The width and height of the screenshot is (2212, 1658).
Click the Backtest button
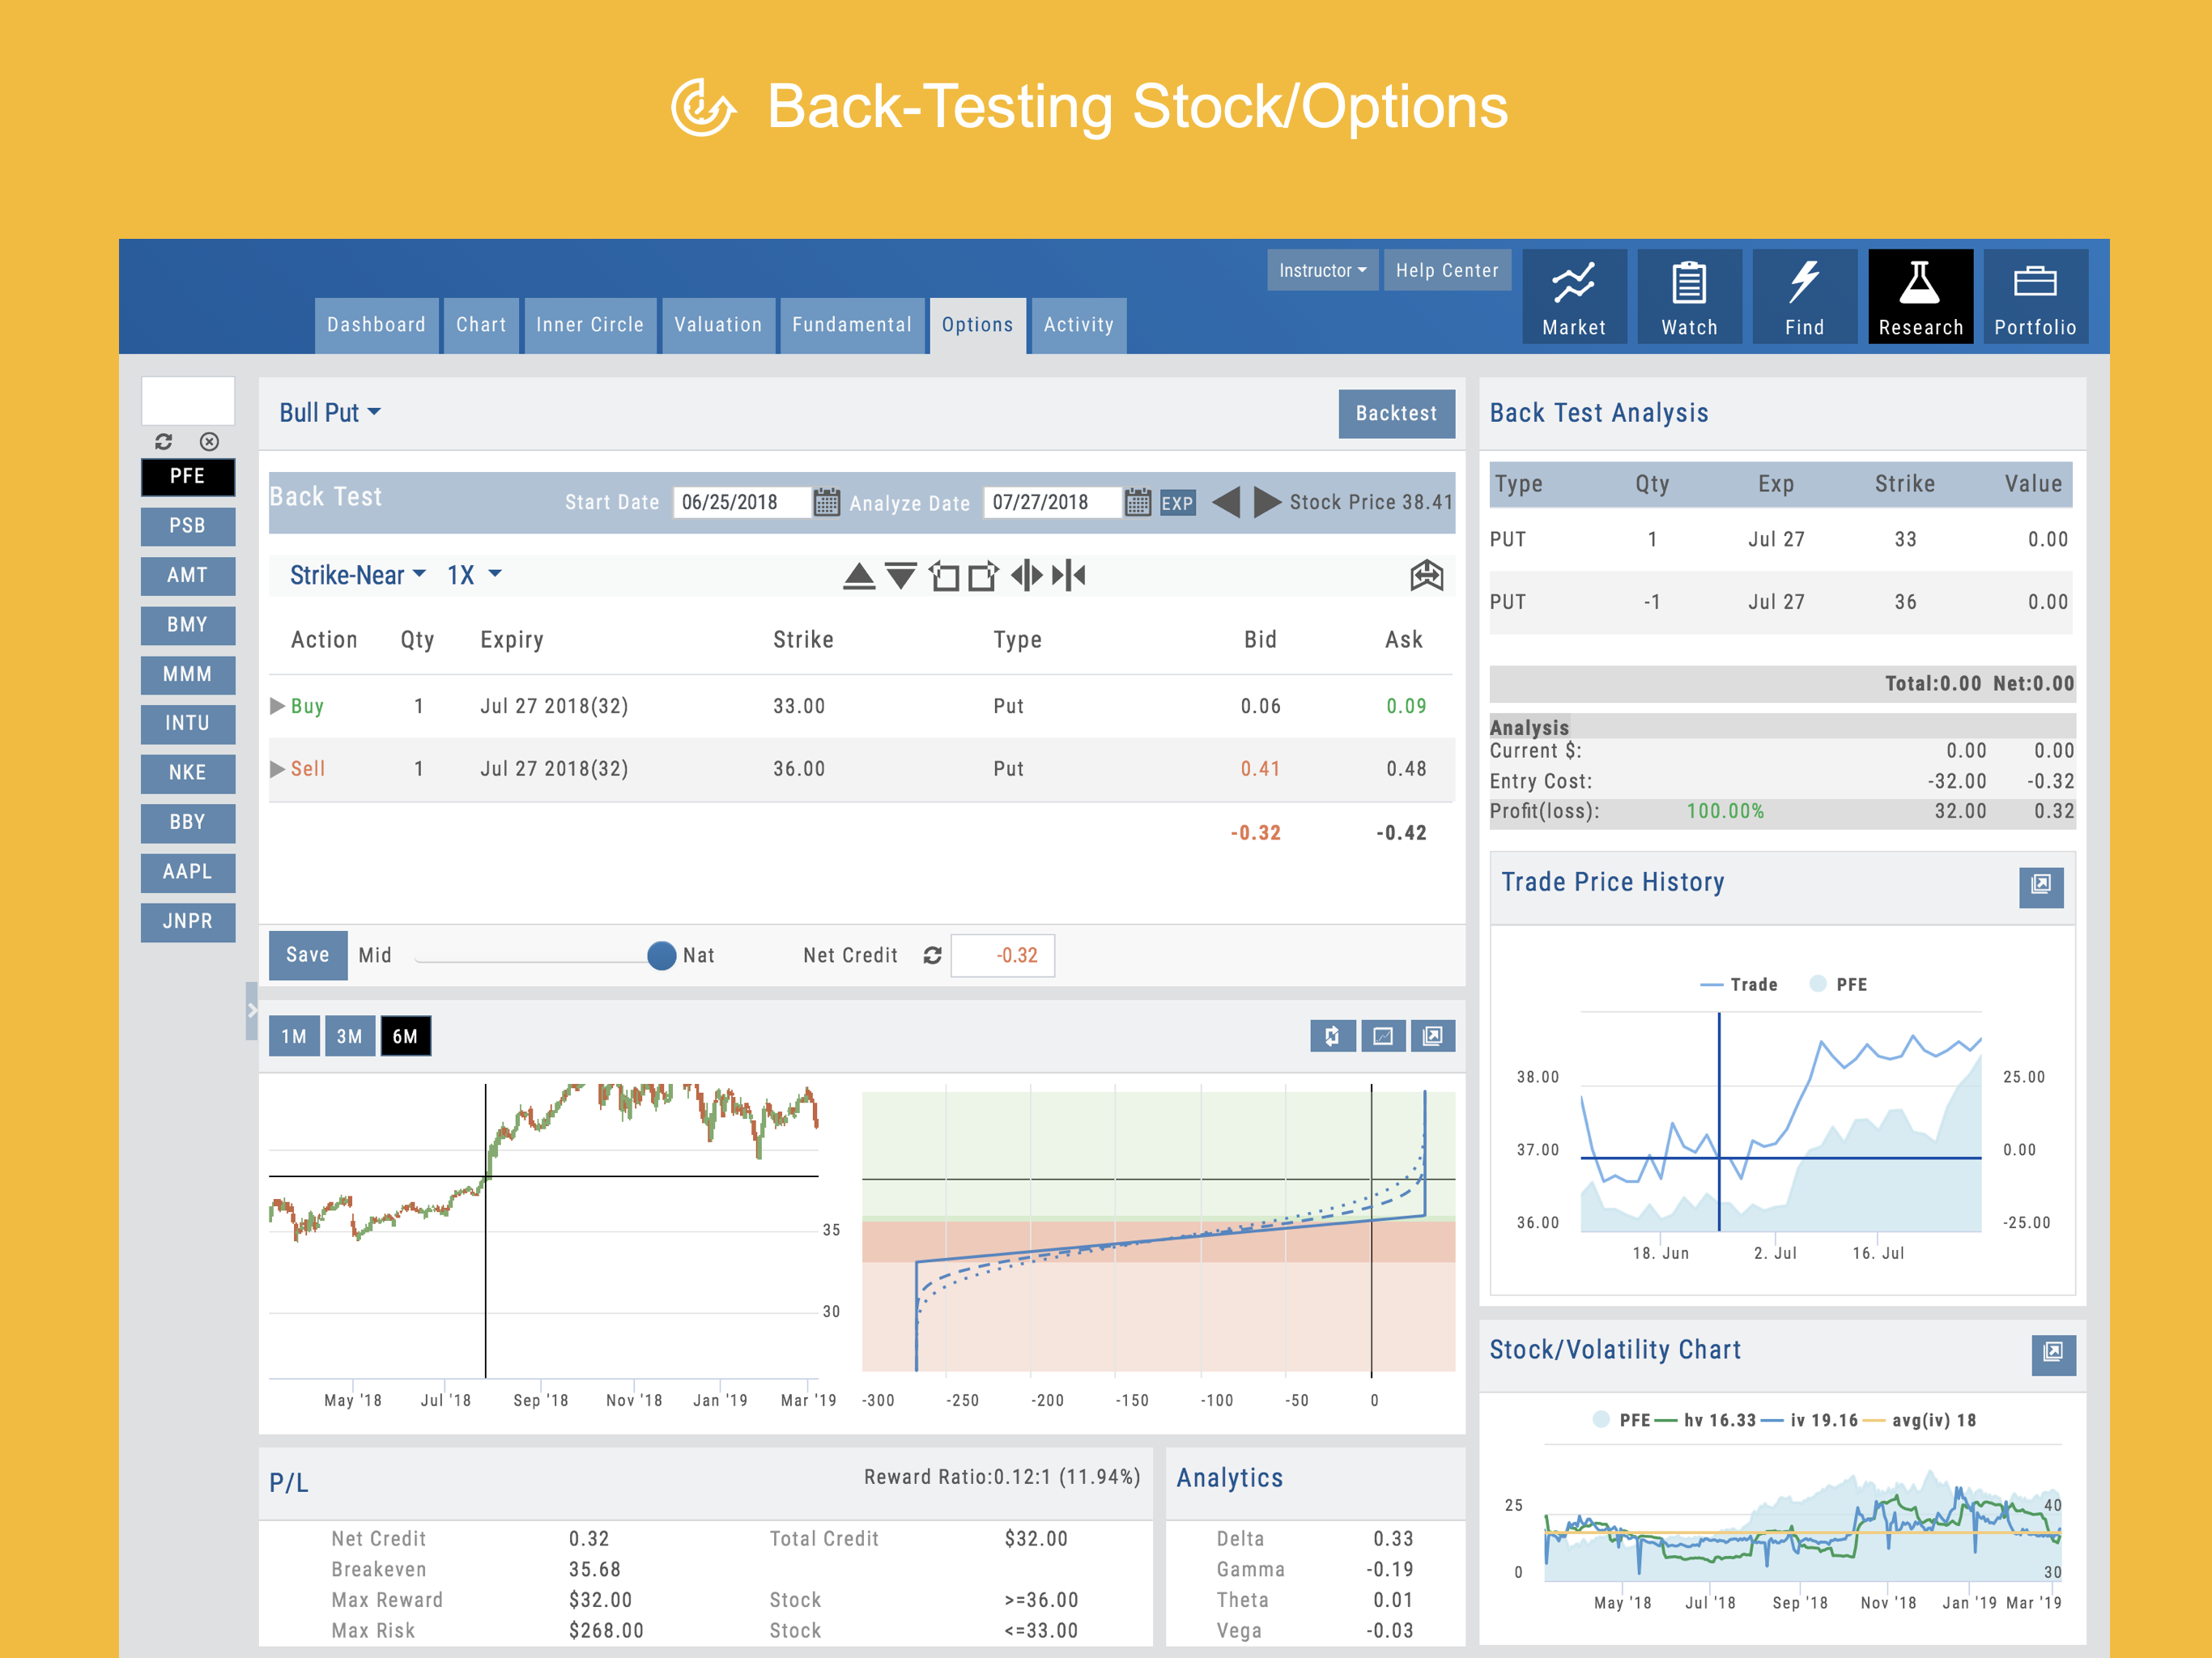(x=1395, y=413)
